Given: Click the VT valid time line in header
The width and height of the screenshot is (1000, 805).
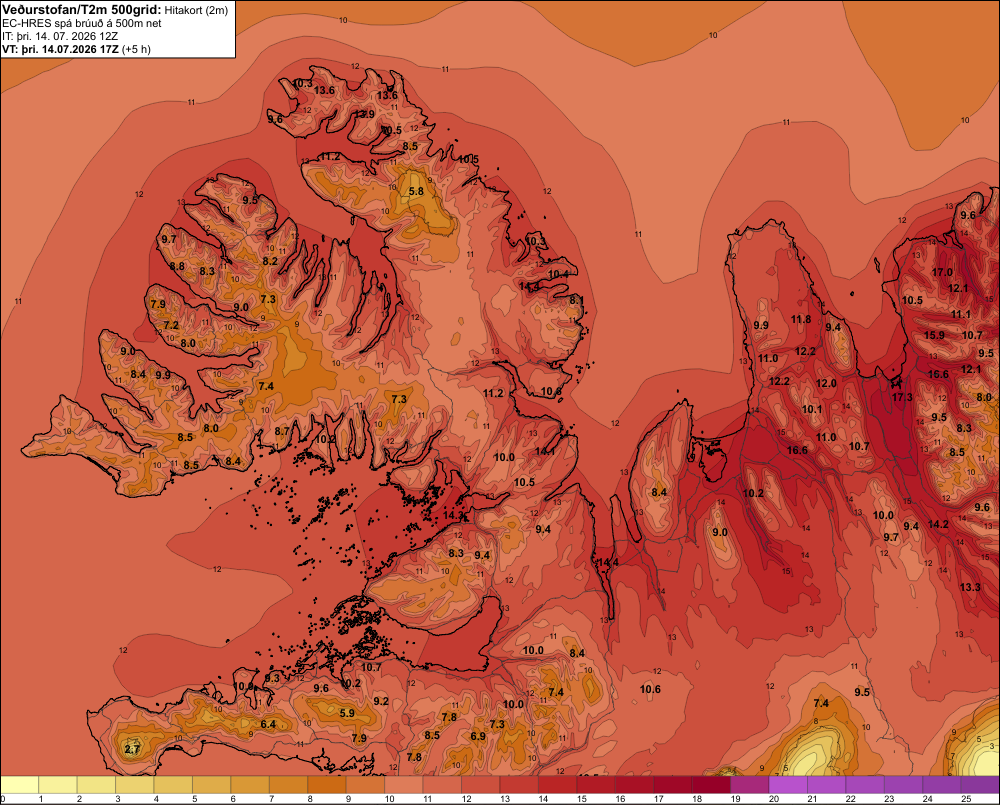Looking at the screenshot, I should [x=77, y=49].
